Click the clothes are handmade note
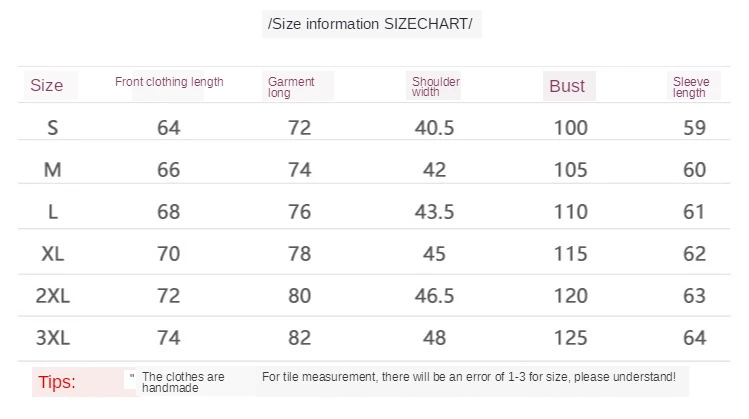Screen dimensions: 749x419 (x=184, y=383)
